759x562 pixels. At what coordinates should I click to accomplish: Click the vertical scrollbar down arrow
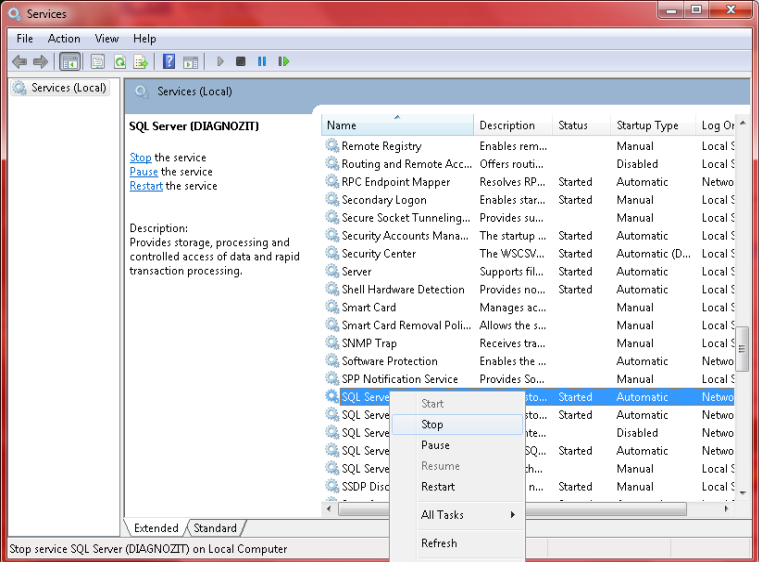[743, 493]
